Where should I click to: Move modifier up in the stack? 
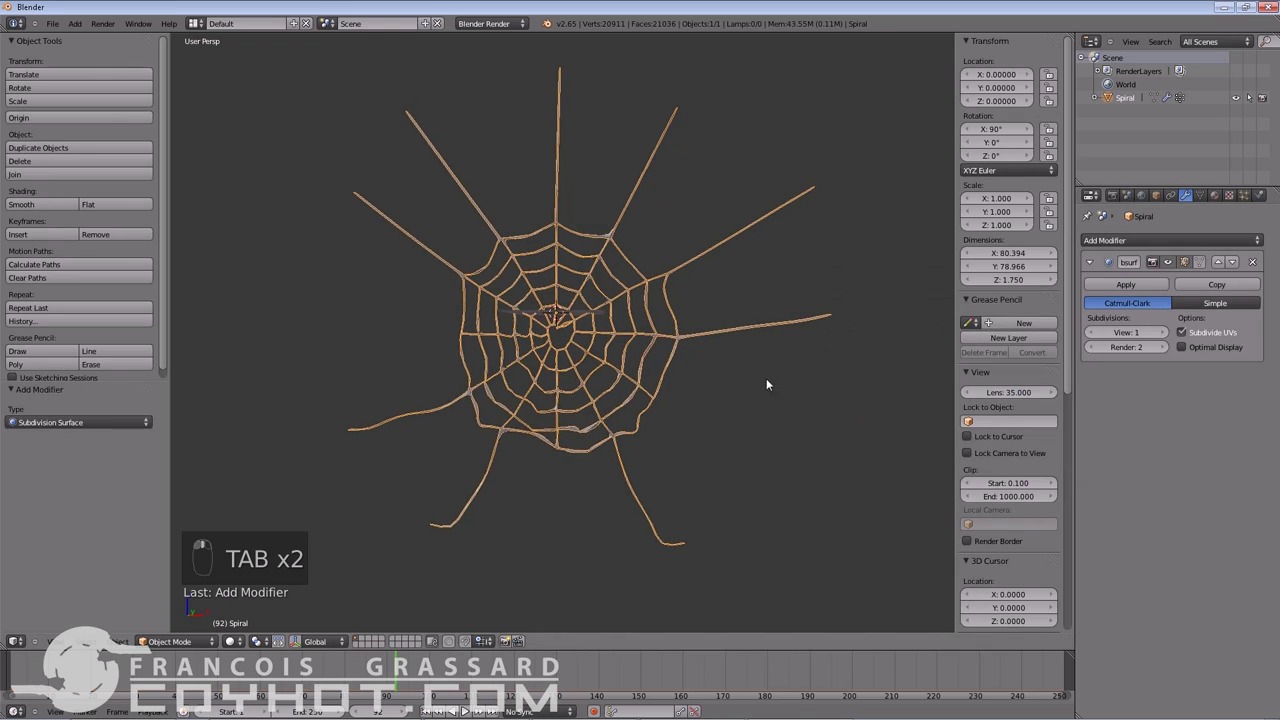pyautogui.click(x=1218, y=262)
